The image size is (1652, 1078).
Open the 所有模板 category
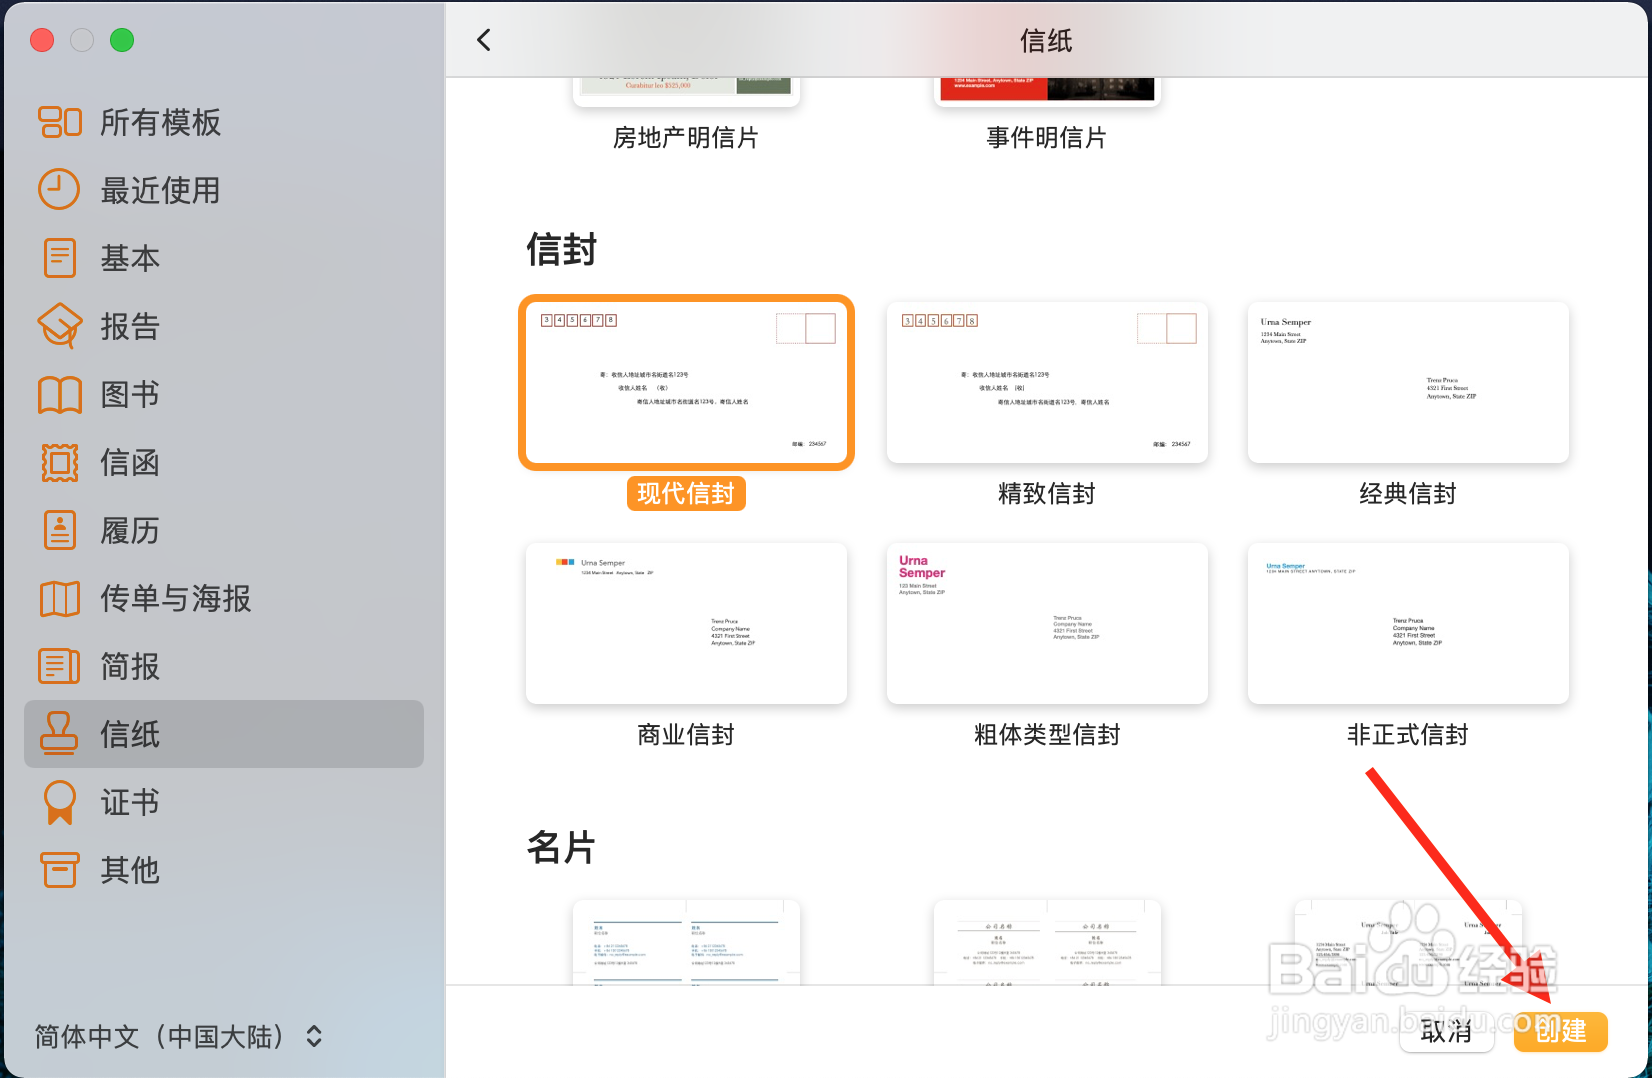[x=158, y=122]
